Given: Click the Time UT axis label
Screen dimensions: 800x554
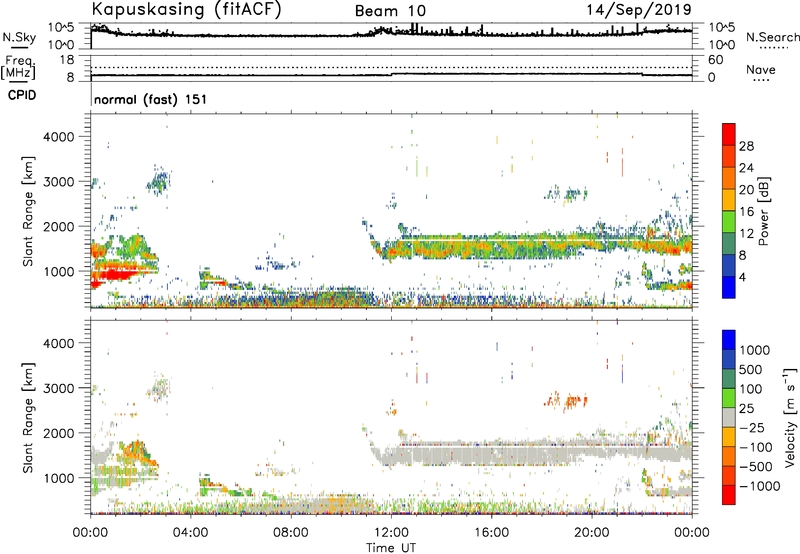Looking at the screenshot, I should coord(391,548).
